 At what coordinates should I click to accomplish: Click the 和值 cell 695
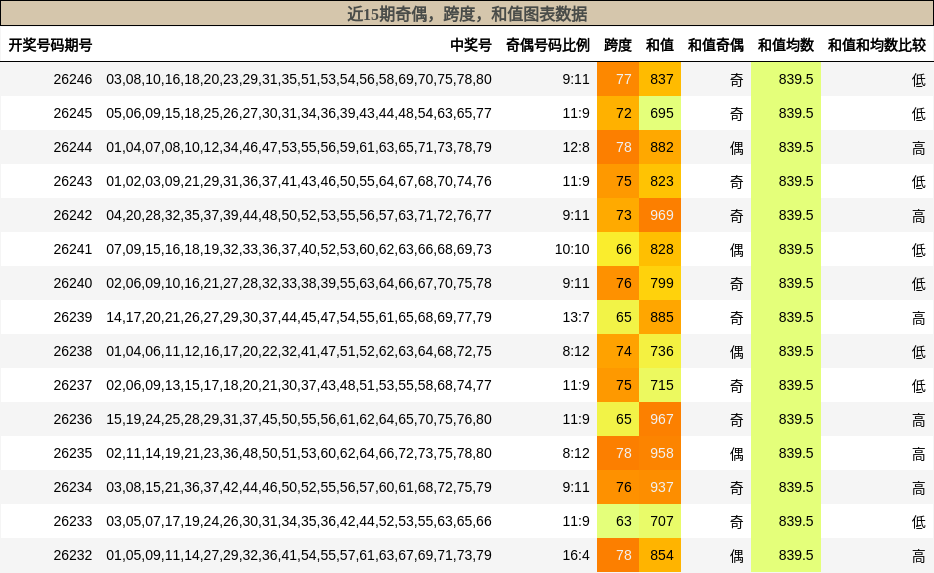click(x=660, y=113)
